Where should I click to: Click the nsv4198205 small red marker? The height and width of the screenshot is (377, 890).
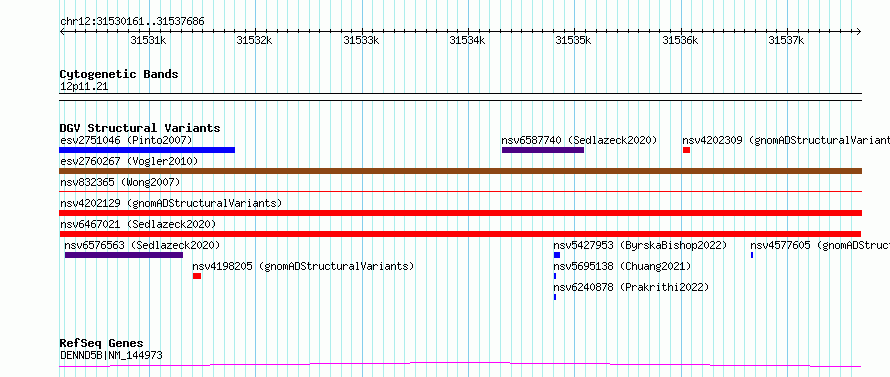pos(197,276)
